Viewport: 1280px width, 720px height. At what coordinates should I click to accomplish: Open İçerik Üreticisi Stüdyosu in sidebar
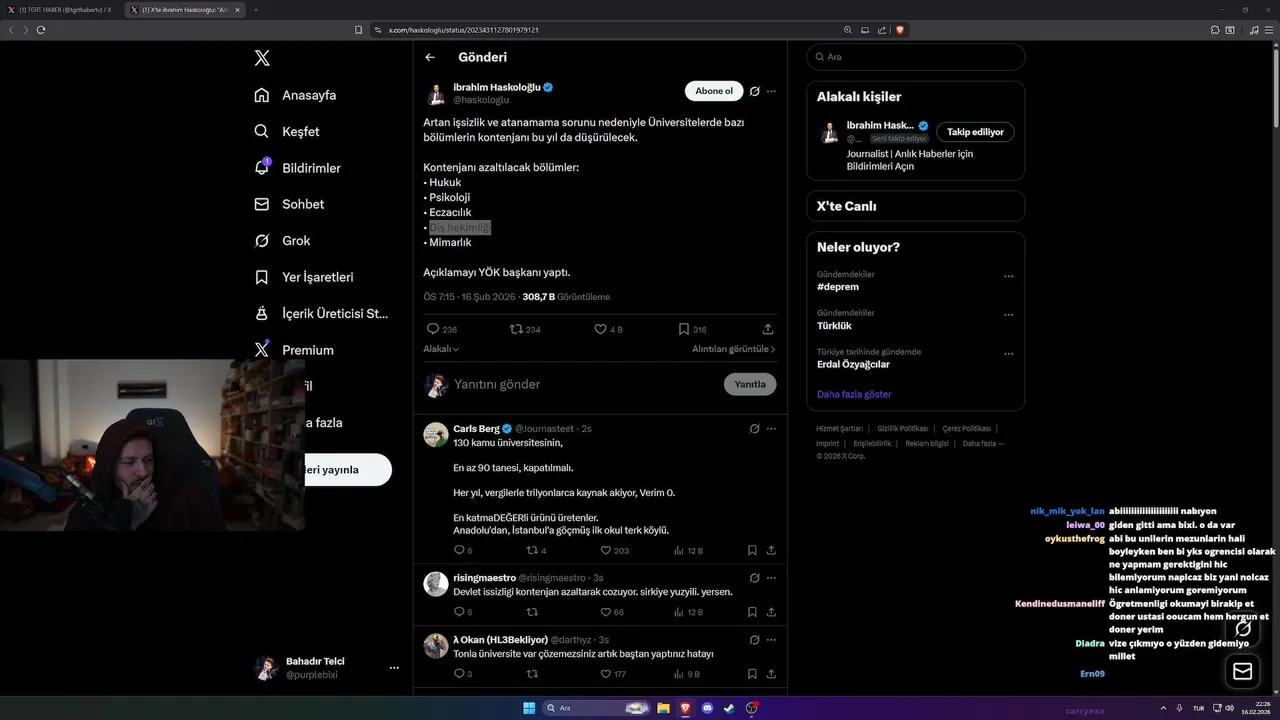pos(321,313)
